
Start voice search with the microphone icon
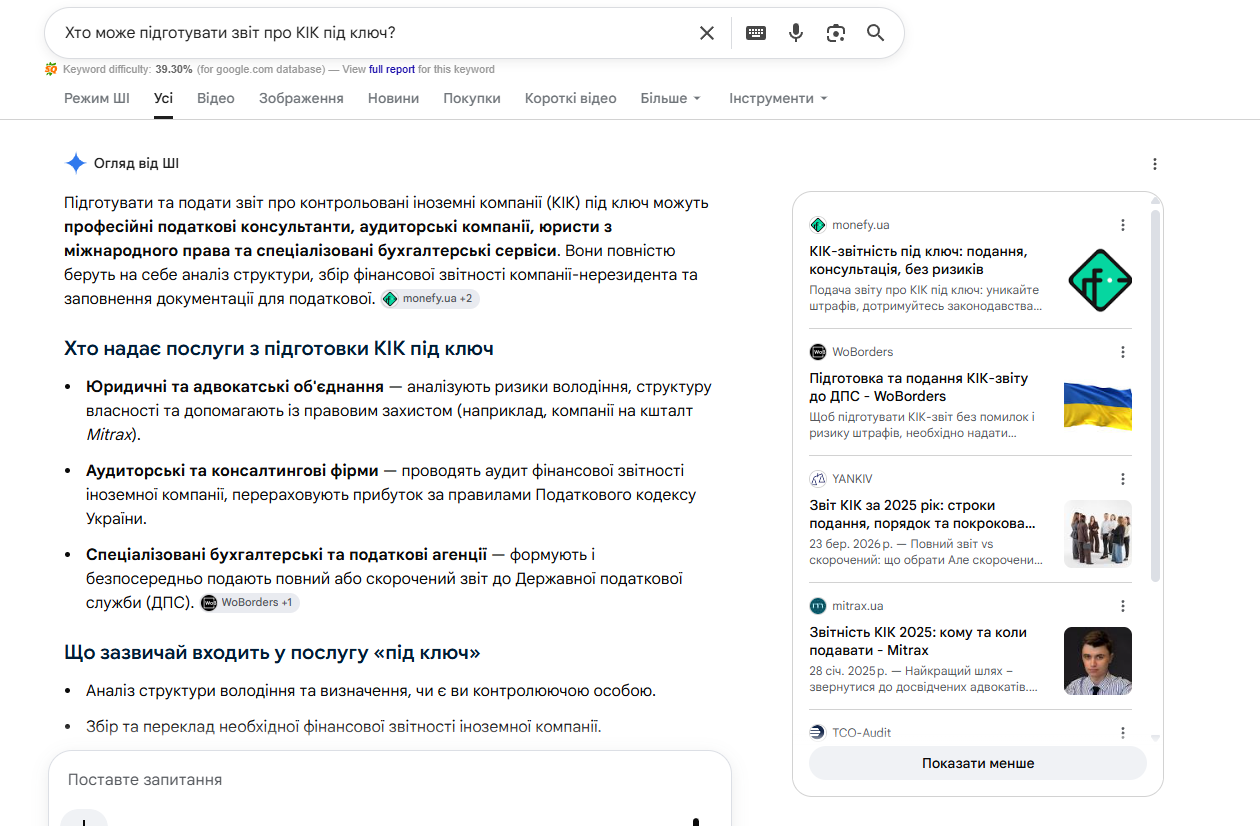[796, 33]
